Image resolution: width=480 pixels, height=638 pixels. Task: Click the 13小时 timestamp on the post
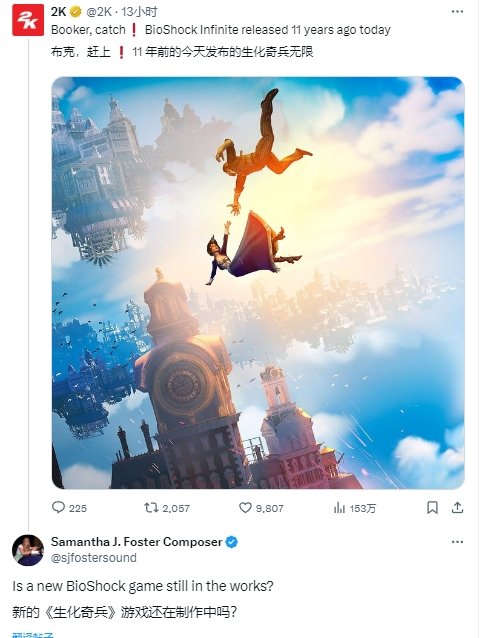click(x=139, y=12)
